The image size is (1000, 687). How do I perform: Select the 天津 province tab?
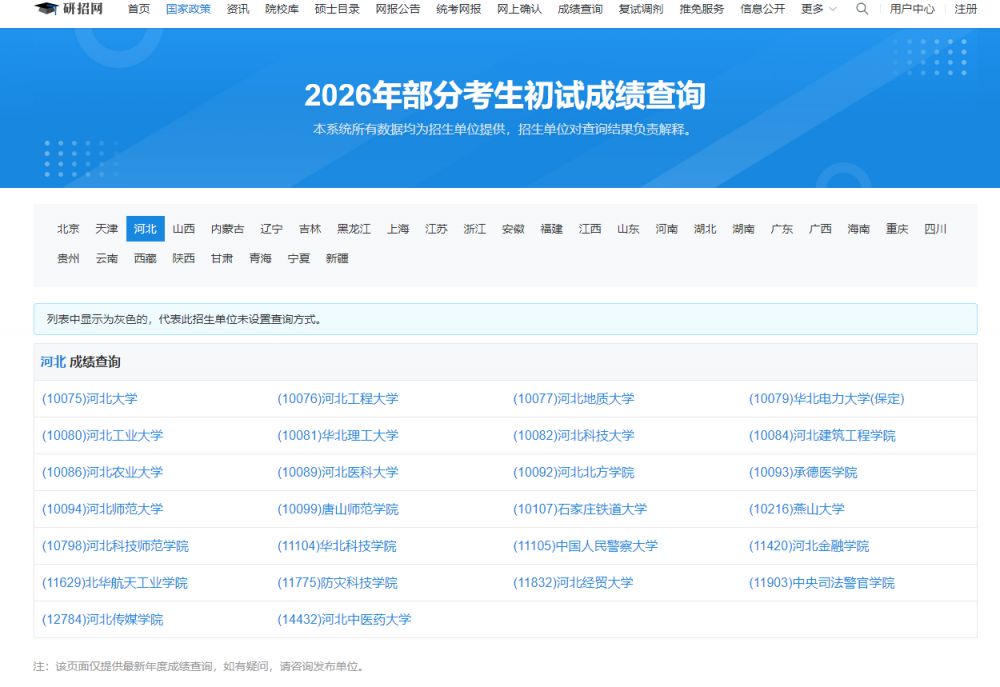click(x=107, y=228)
